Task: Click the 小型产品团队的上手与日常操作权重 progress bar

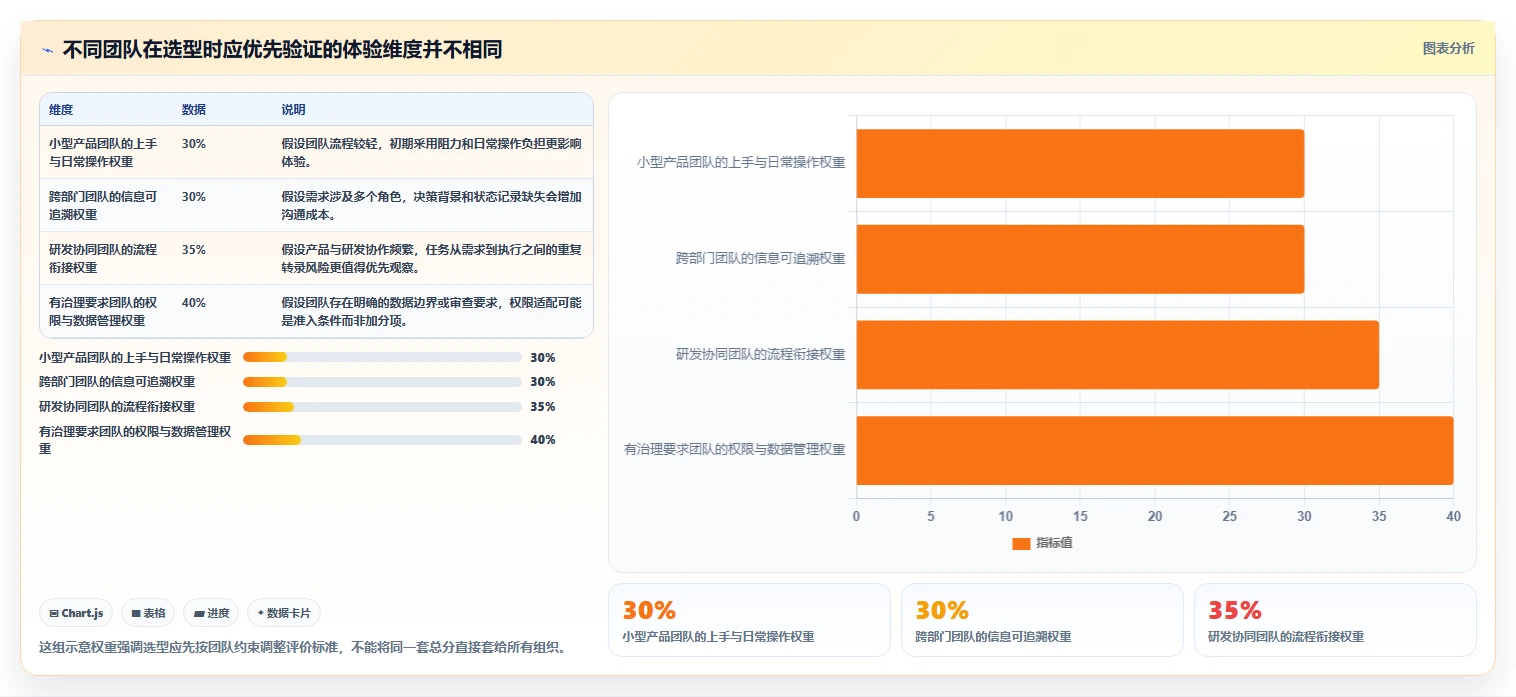Action: 382,357
